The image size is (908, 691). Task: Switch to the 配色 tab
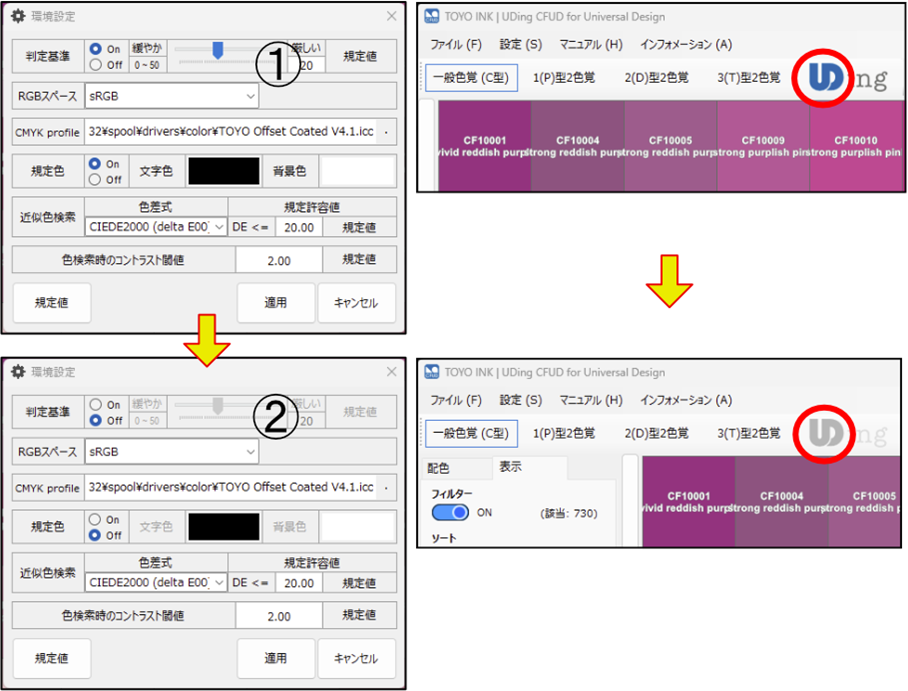point(438,468)
